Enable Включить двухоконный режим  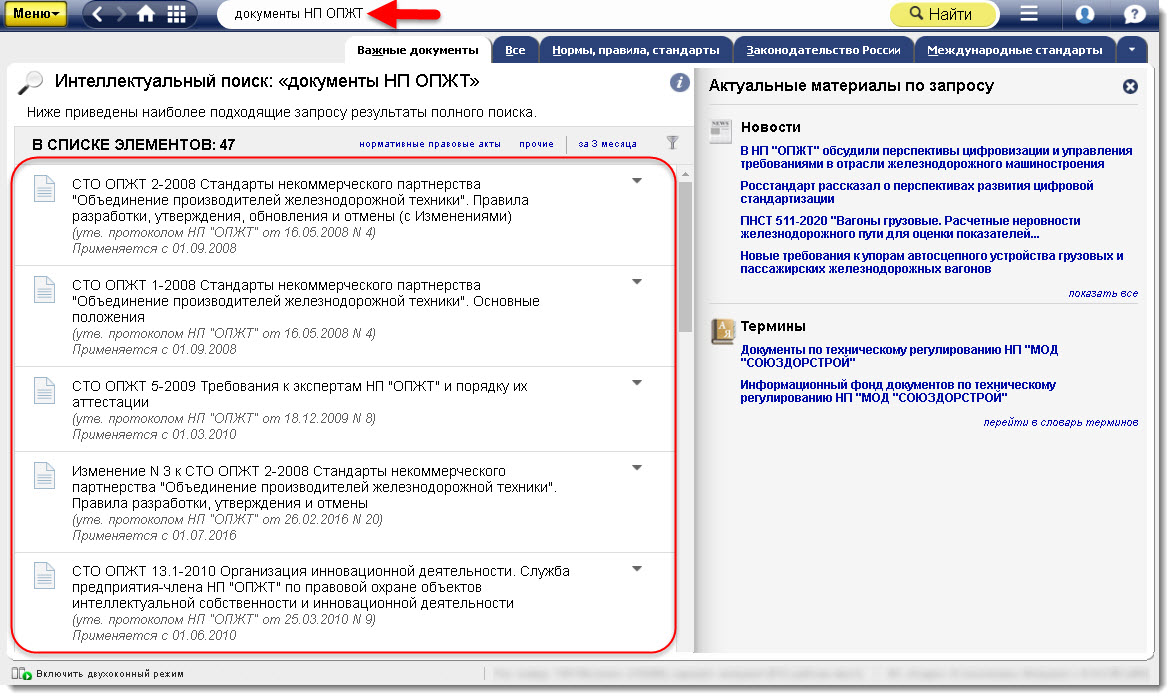click(x=109, y=674)
